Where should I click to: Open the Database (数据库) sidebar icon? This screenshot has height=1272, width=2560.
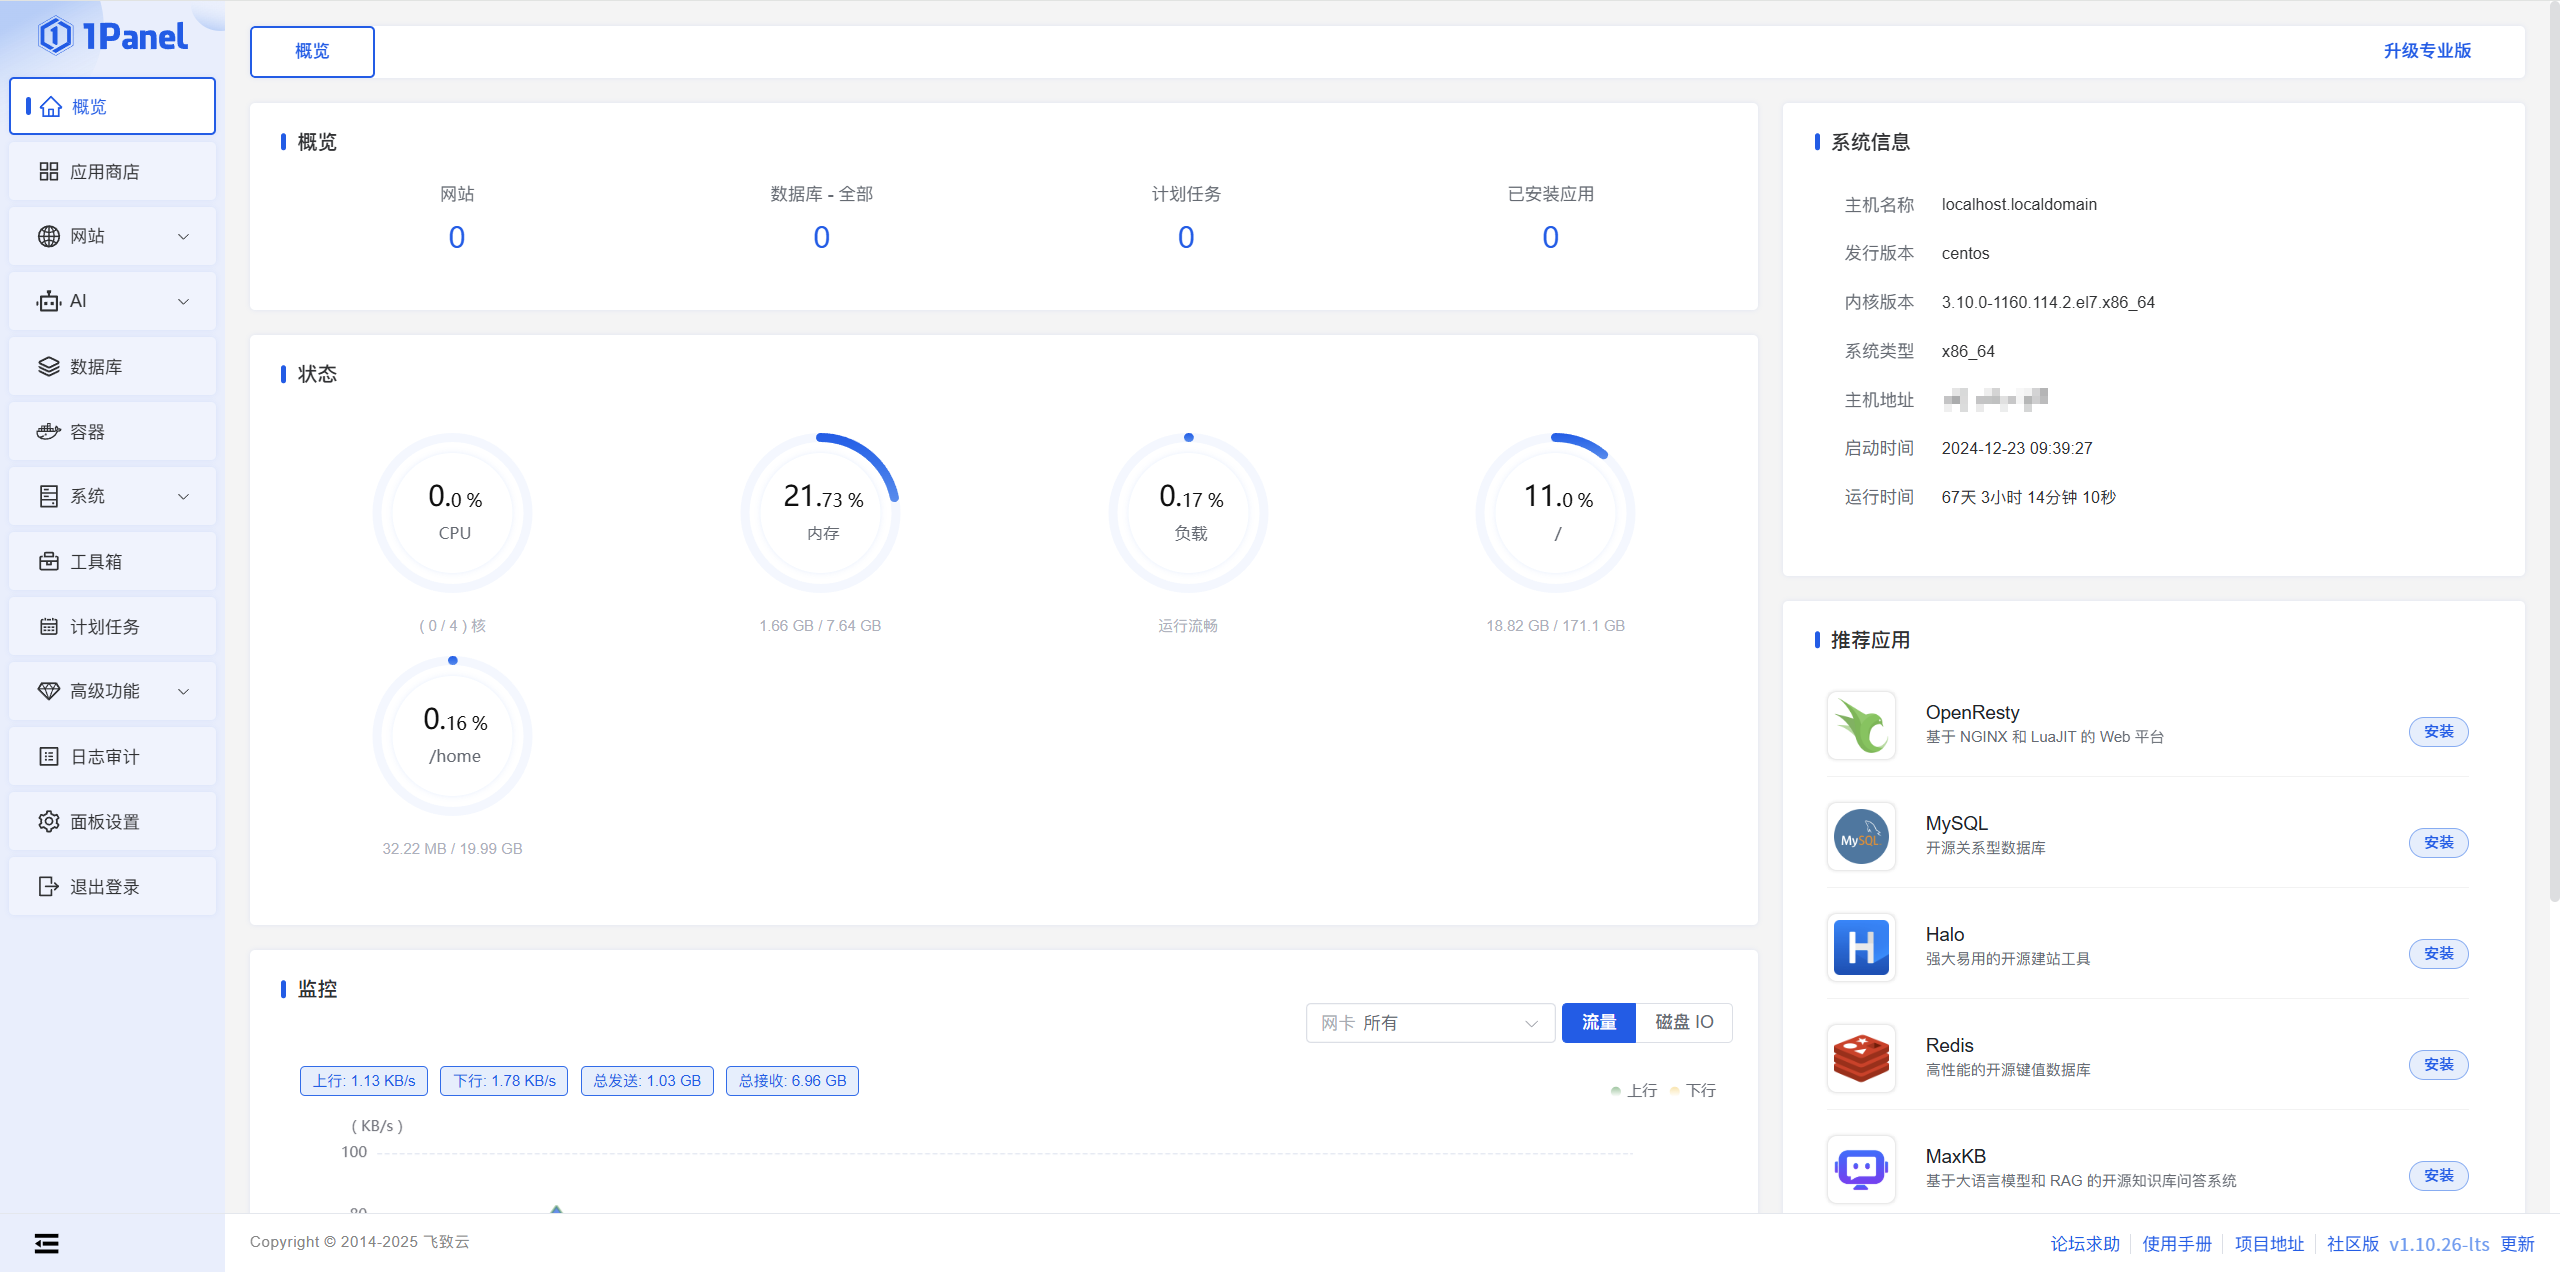tap(49, 367)
